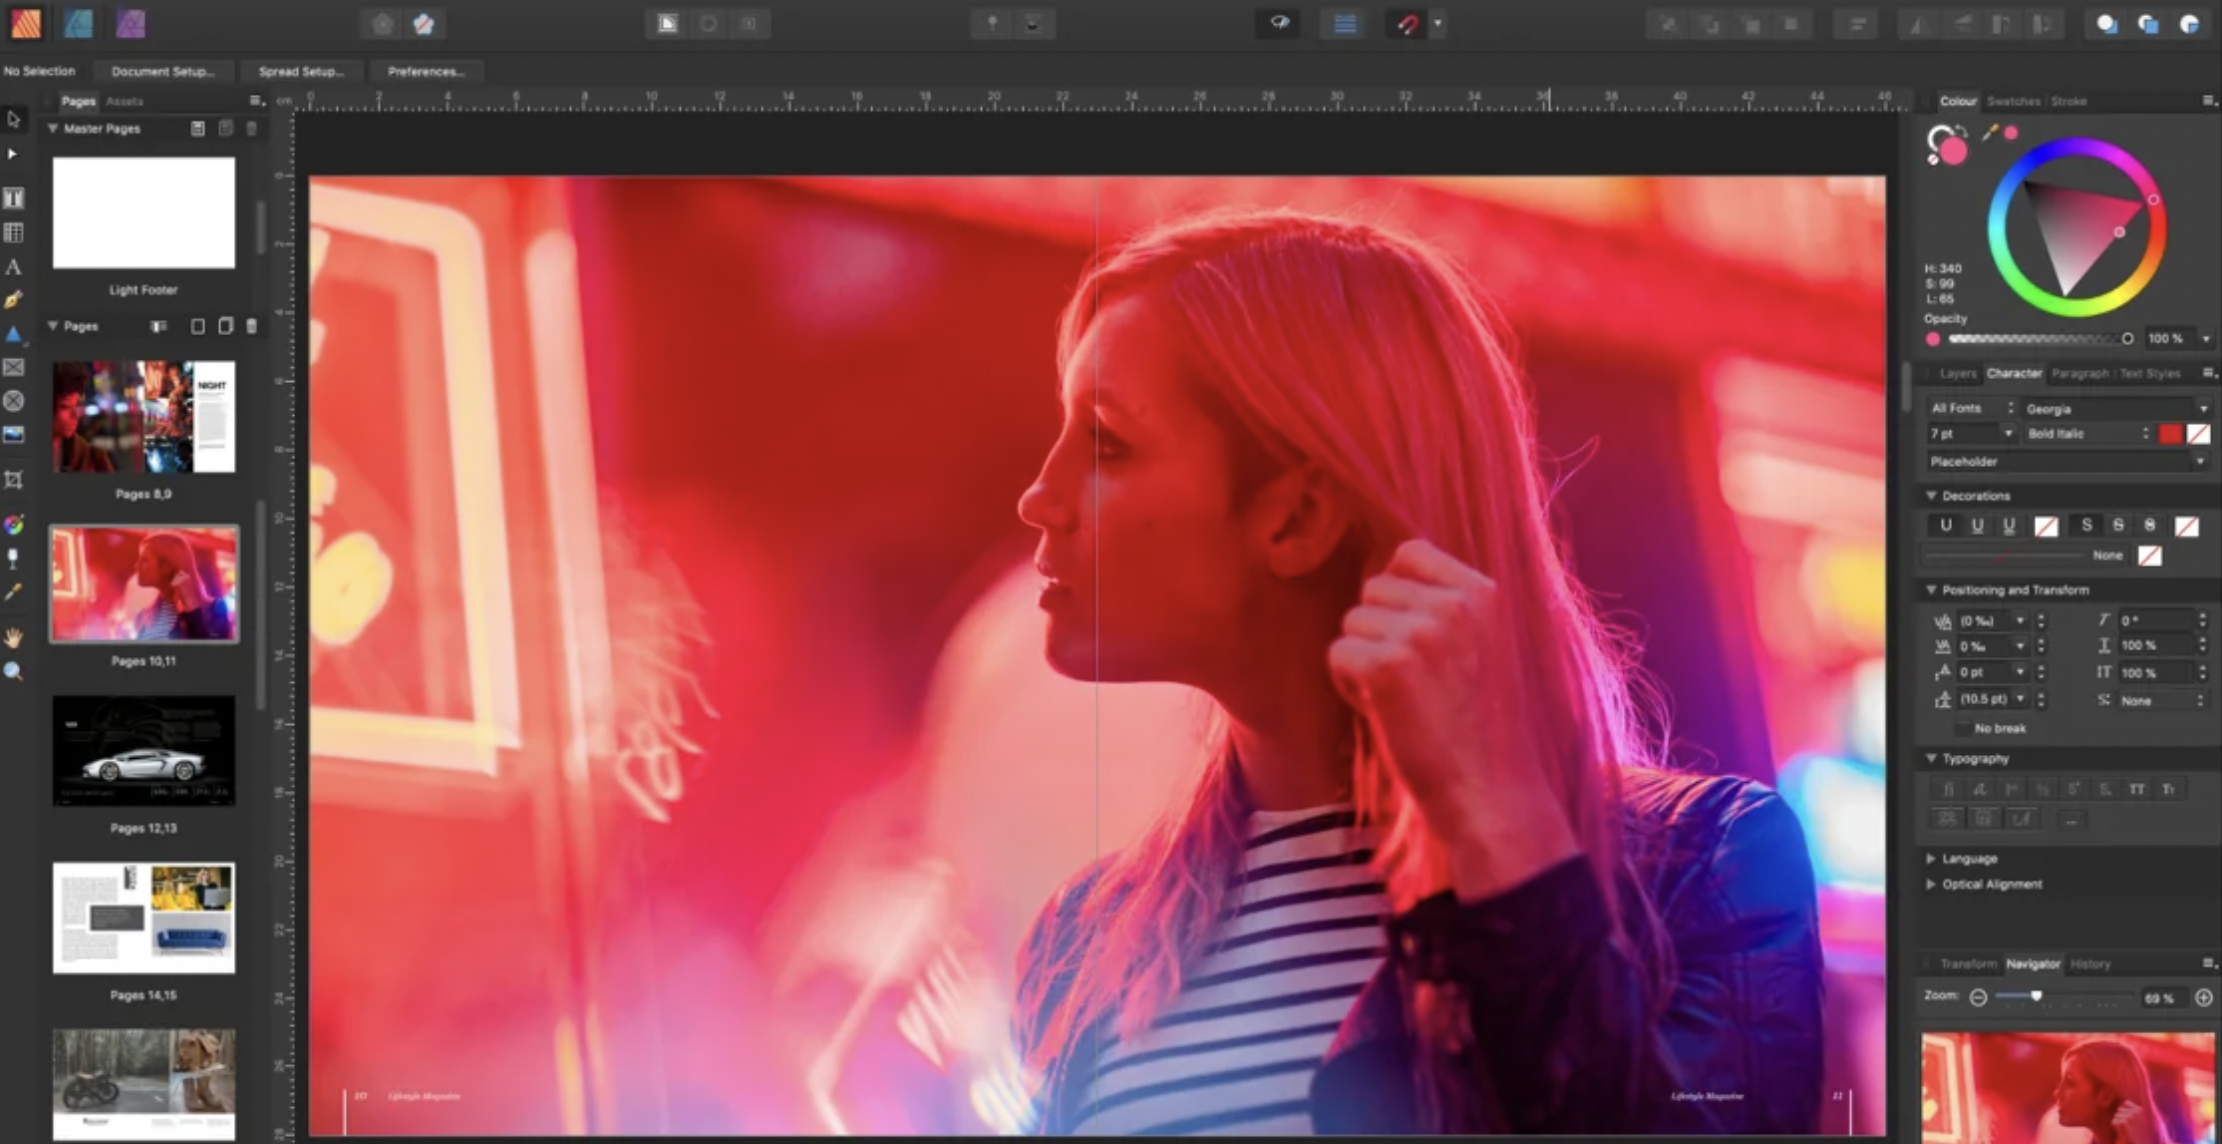The height and width of the screenshot is (1144, 2222).
Task: Delete page using Pages trash icon
Action: (252, 326)
